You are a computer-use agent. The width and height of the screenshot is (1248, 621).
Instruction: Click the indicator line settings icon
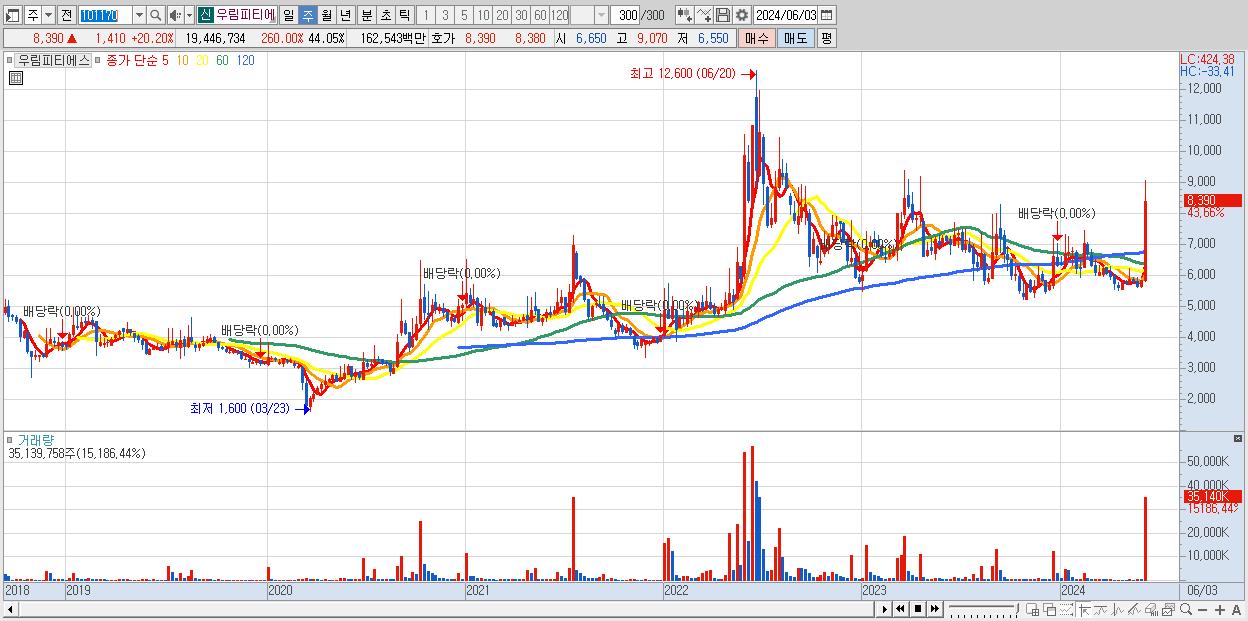tap(703, 15)
